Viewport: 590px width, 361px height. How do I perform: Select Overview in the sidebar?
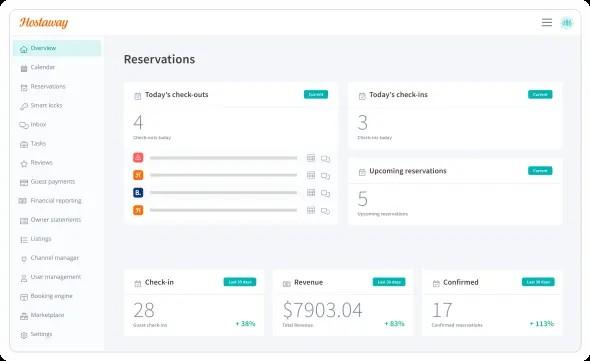(x=57, y=48)
